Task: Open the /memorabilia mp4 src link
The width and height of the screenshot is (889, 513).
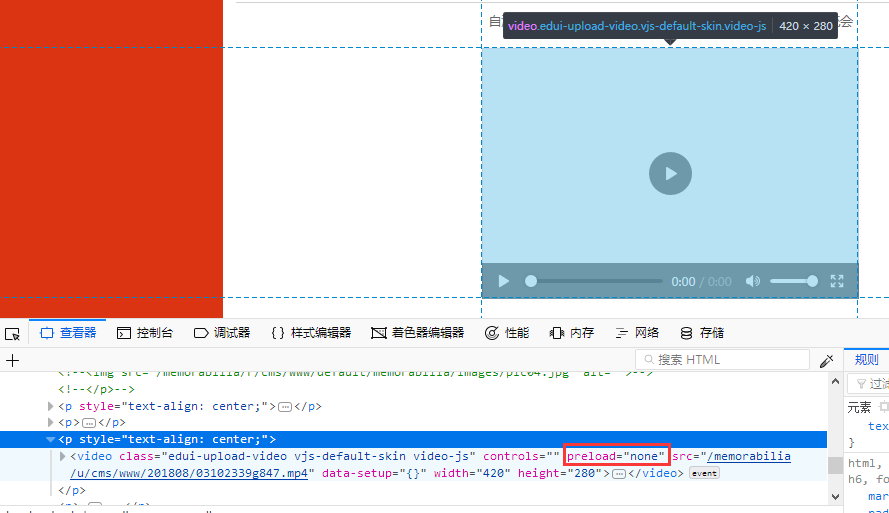Action: coord(431,464)
